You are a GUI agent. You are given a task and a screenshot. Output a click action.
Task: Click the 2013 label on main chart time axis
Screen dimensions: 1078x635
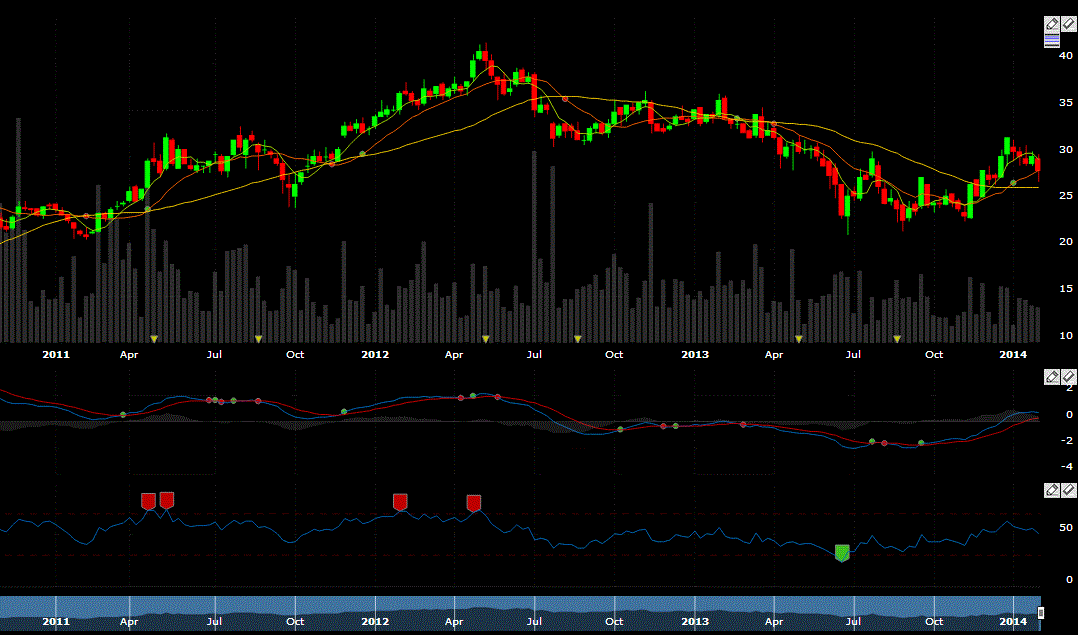(694, 355)
